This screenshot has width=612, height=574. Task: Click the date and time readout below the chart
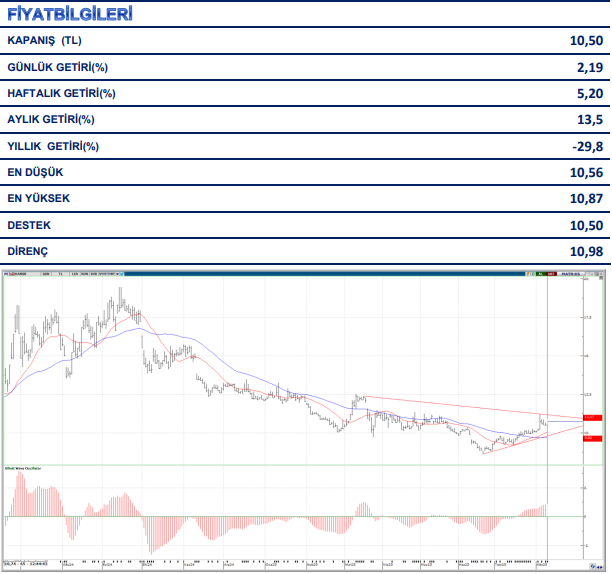(27, 561)
